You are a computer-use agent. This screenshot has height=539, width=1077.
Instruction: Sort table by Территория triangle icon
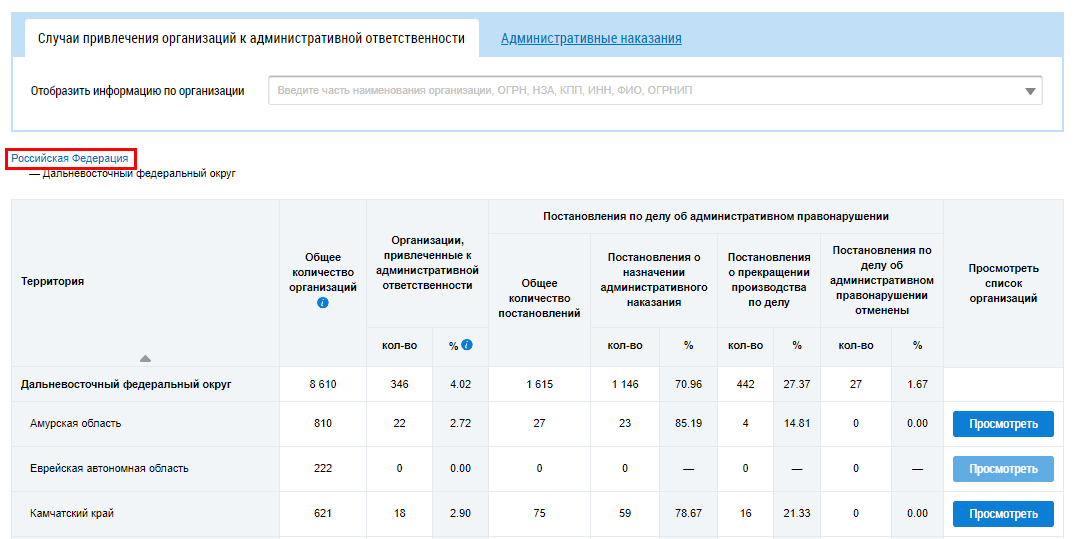click(x=145, y=358)
